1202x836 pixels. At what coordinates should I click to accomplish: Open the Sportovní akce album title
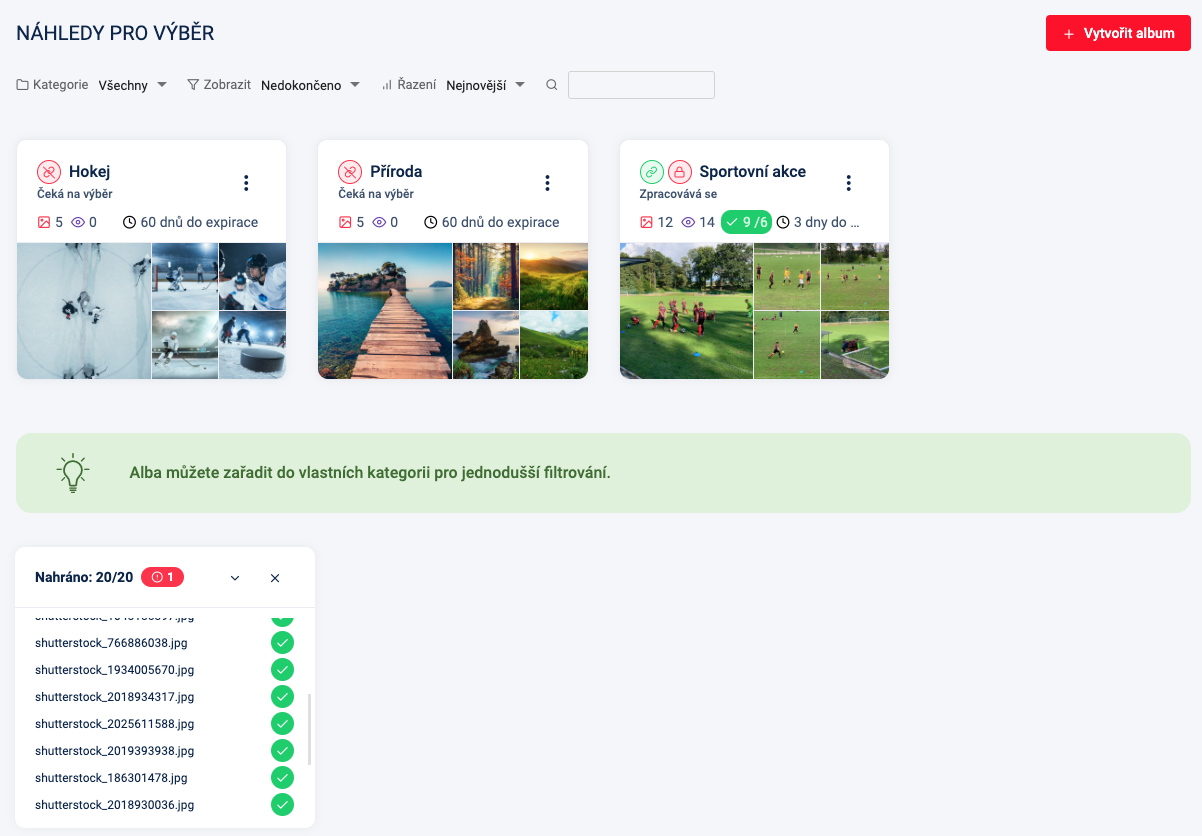coord(753,171)
